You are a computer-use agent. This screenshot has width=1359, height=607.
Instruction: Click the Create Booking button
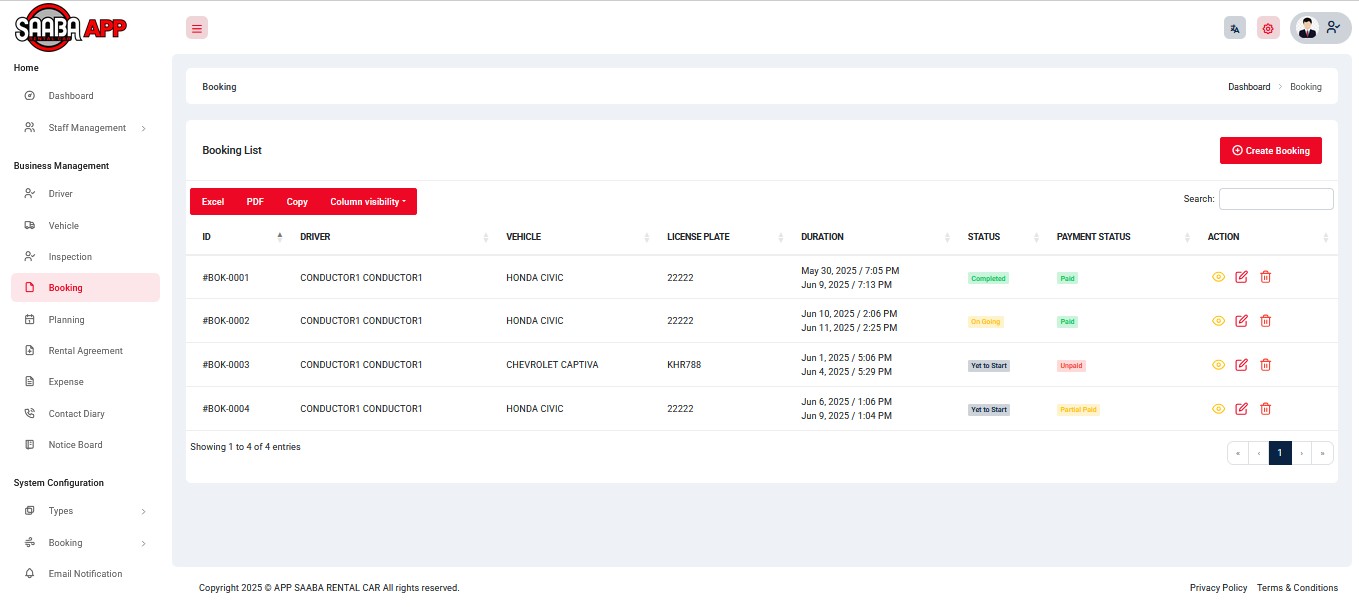coord(1270,151)
